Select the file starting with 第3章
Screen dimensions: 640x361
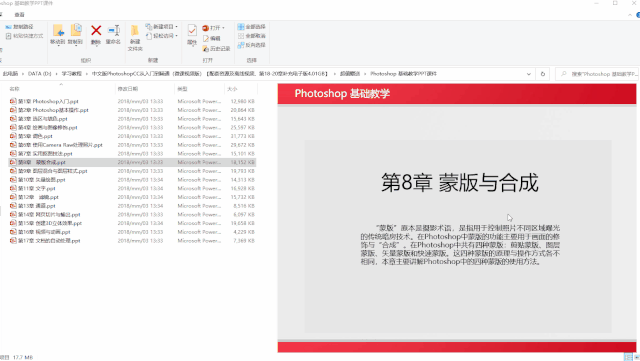tap(42, 119)
